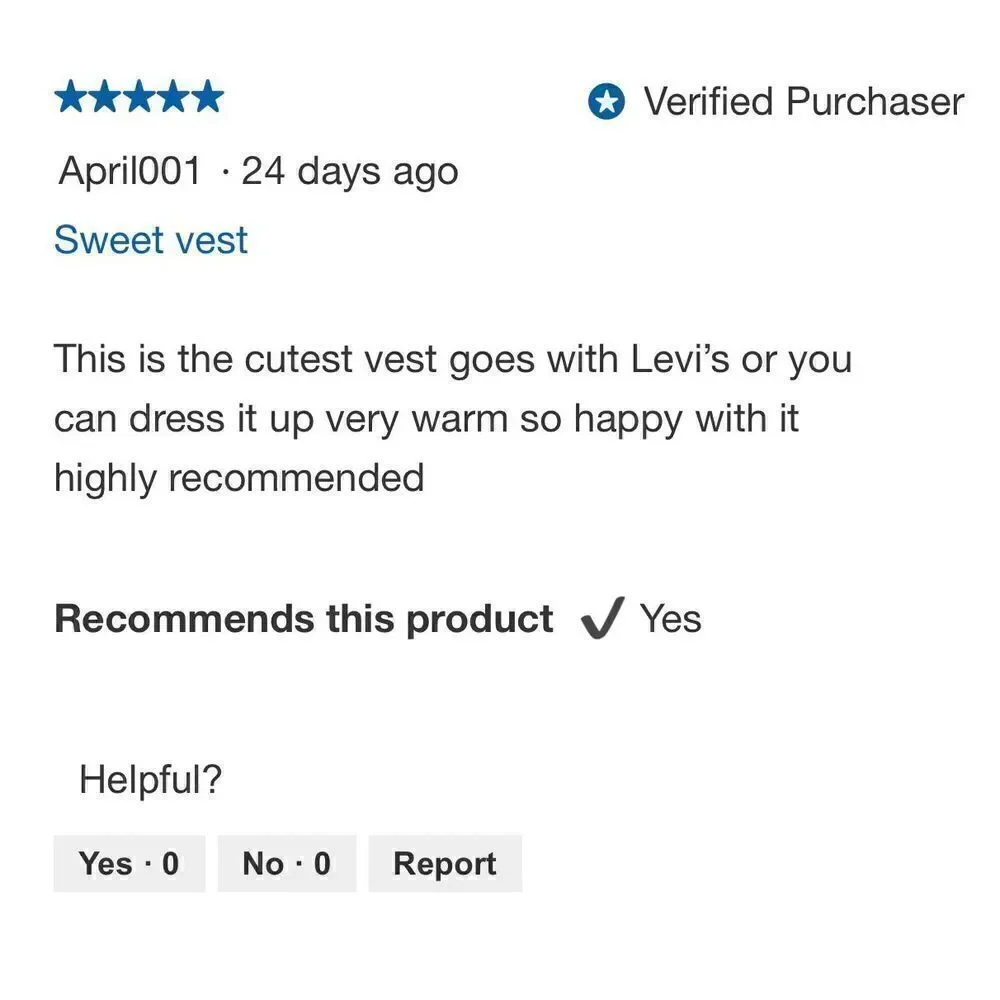Click the Helpful? prompt label

coord(151,779)
